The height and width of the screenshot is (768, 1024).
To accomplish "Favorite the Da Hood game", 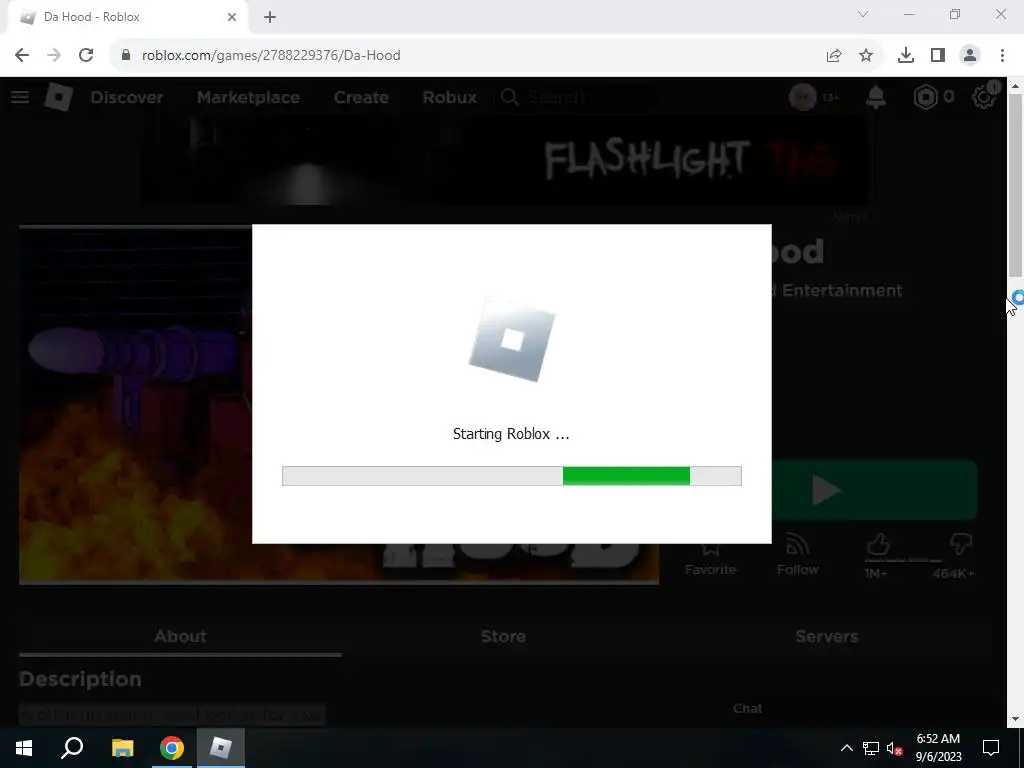I will (x=711, y=557).
